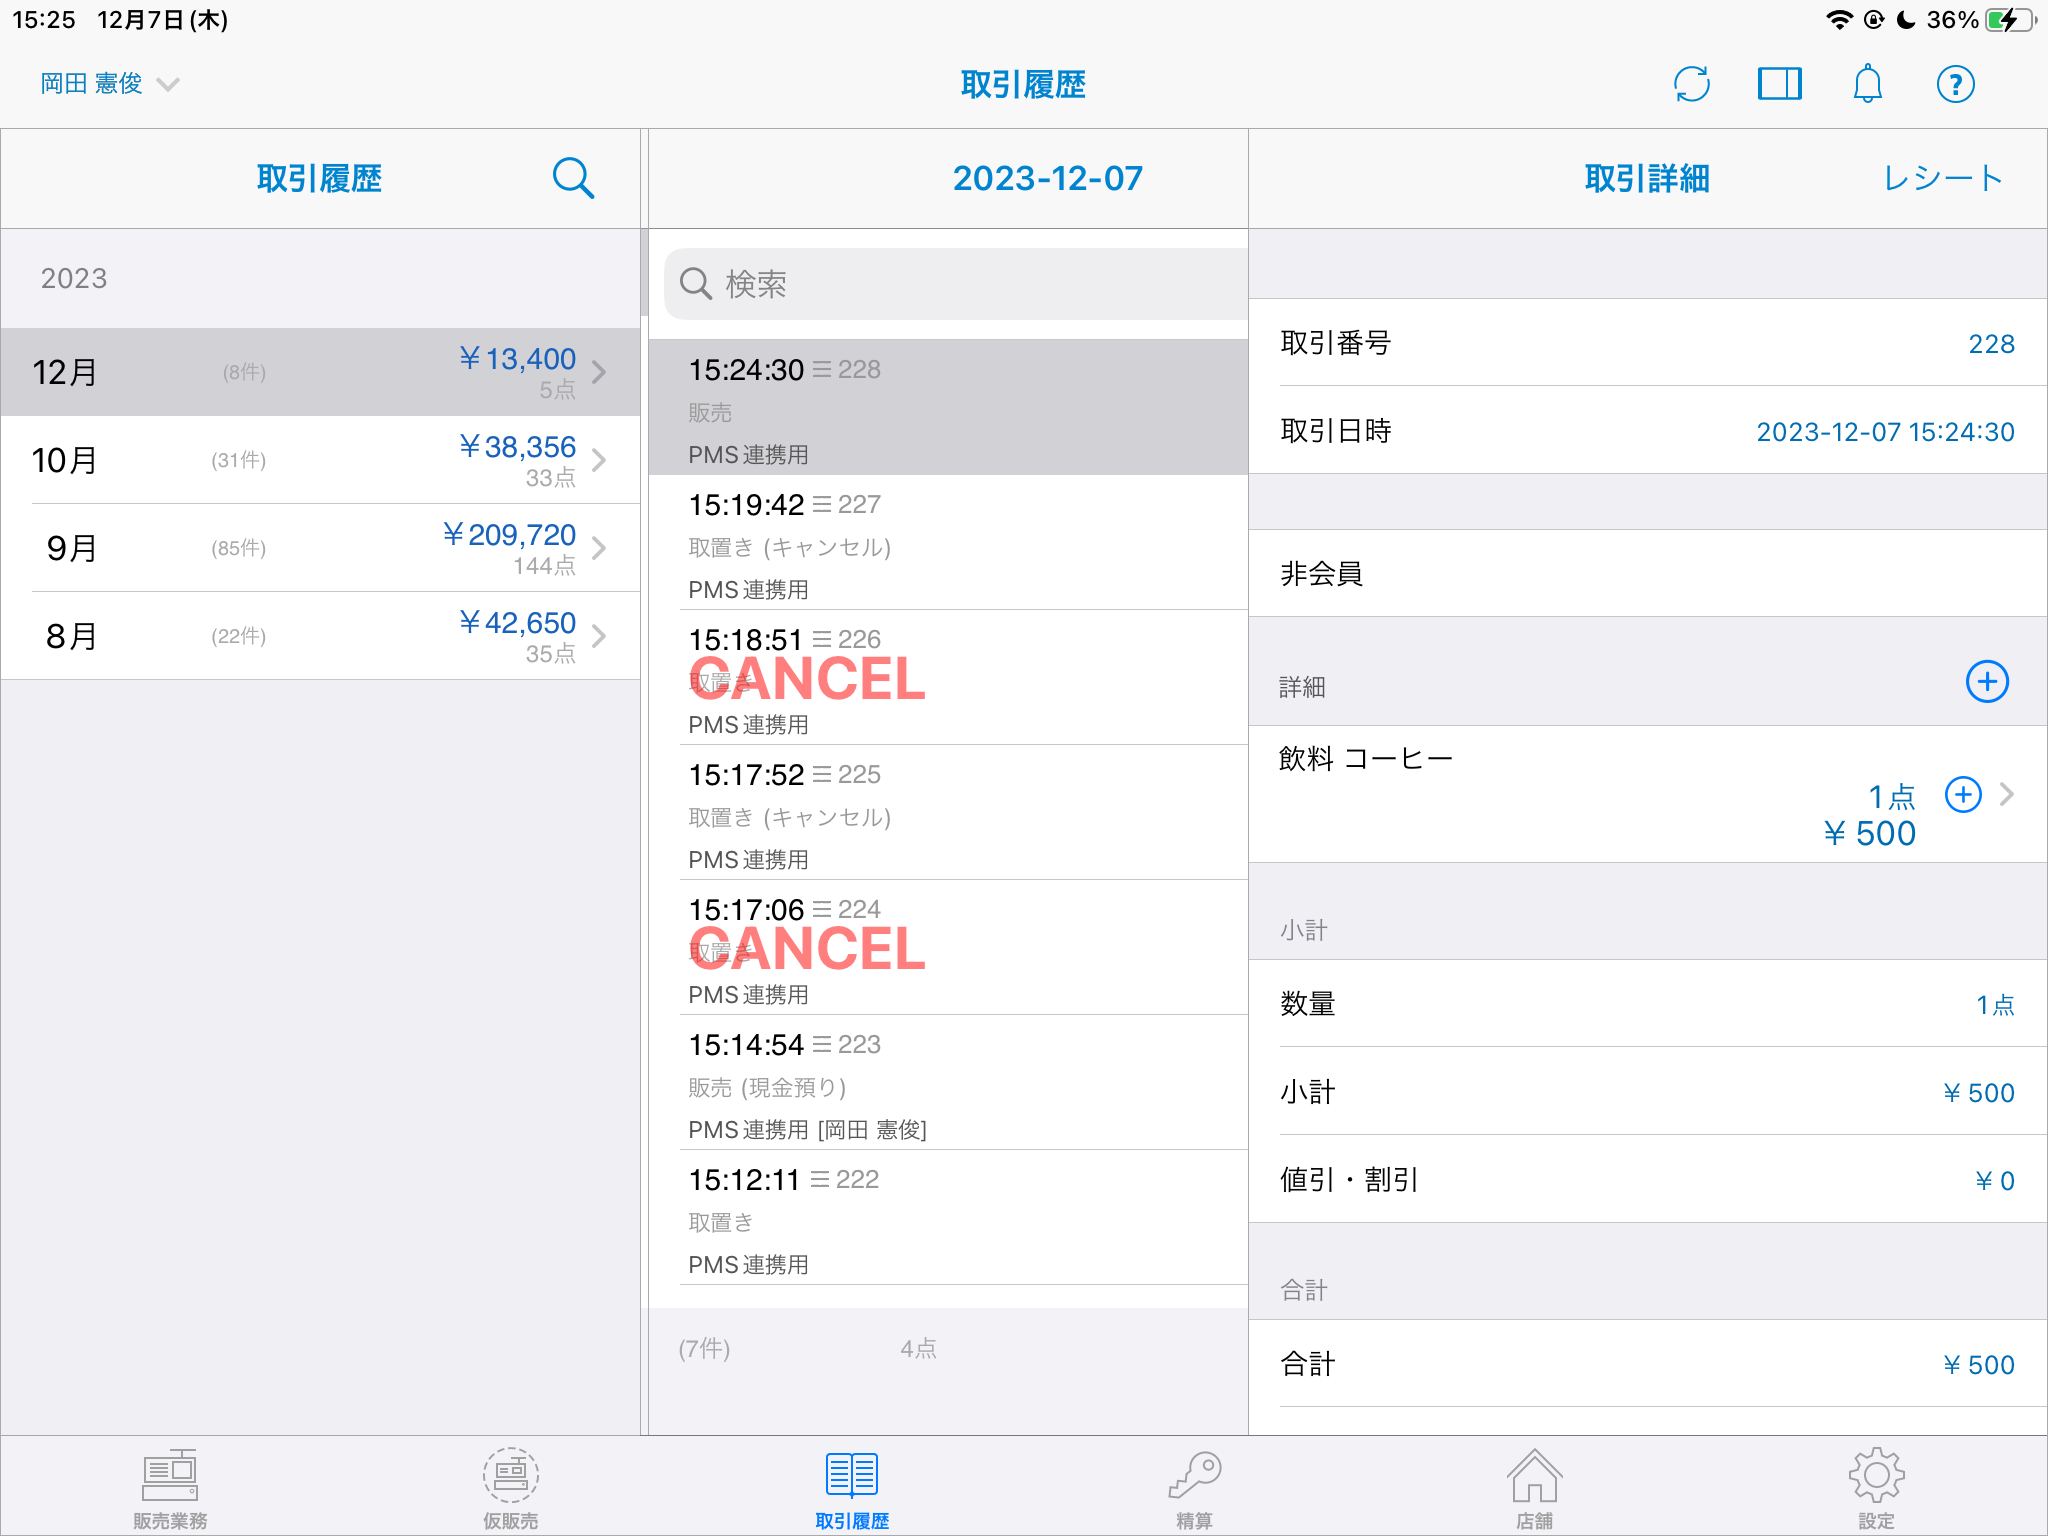This screenshot has height=1536, width=2048.
Task: Select transaction 15:12:11 number 222
Action: click(948, 1217)
